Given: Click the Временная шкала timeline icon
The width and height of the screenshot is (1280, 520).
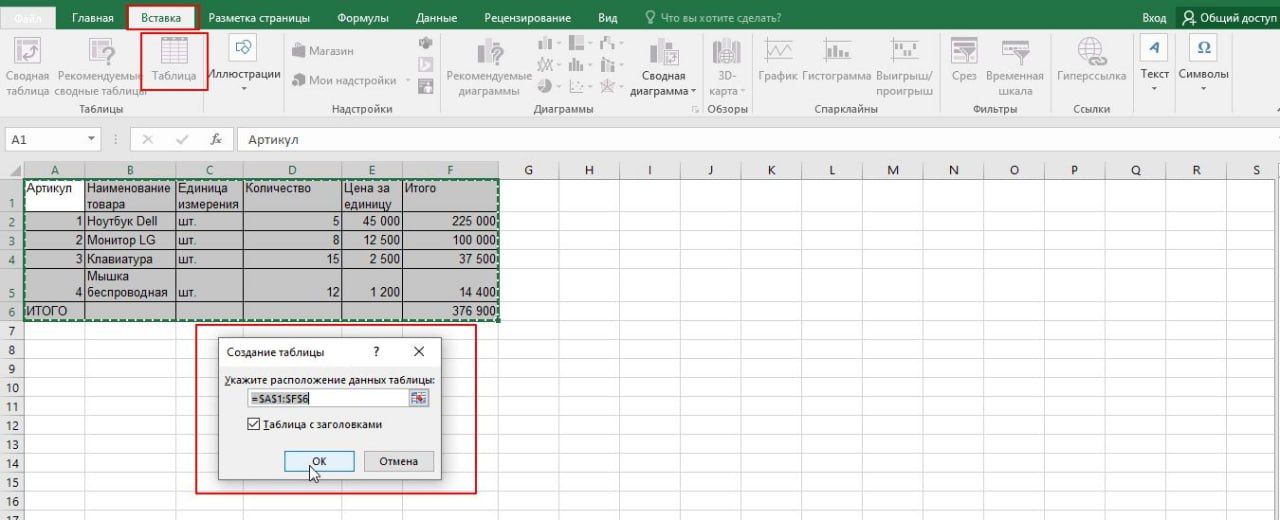Looking at the screenshot, I should (1015, 52).
